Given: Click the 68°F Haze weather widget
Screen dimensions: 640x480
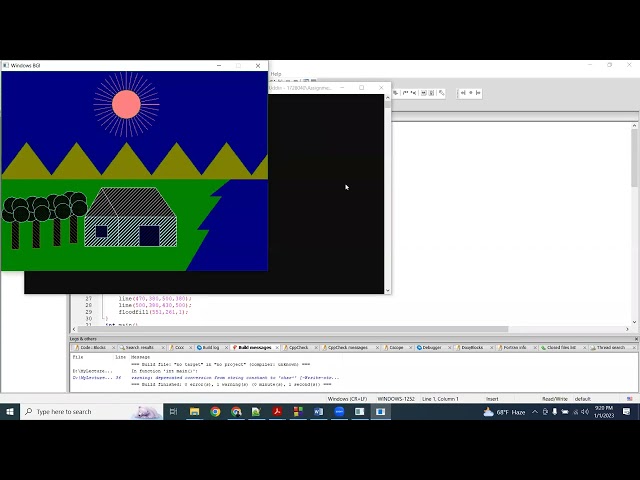Looking at the screenshot, I should point(504,412).
